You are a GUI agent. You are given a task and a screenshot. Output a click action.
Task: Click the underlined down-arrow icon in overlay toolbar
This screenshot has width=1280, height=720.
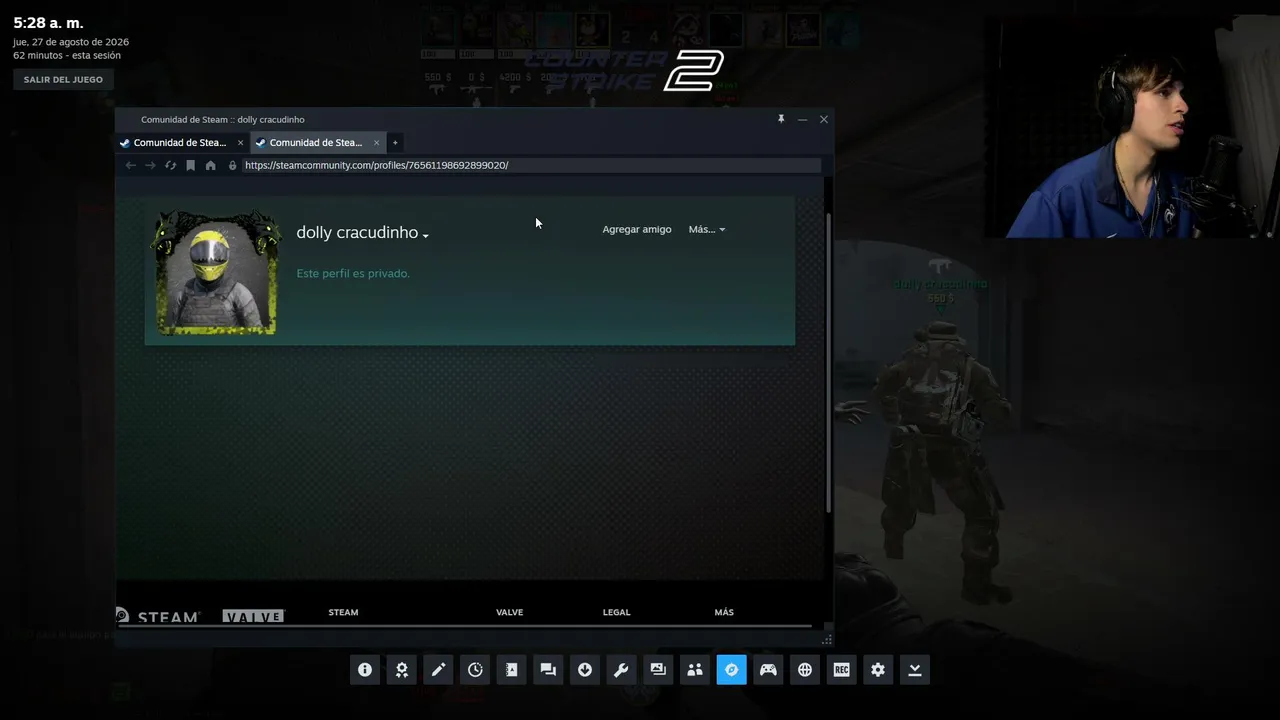point(915,670)
